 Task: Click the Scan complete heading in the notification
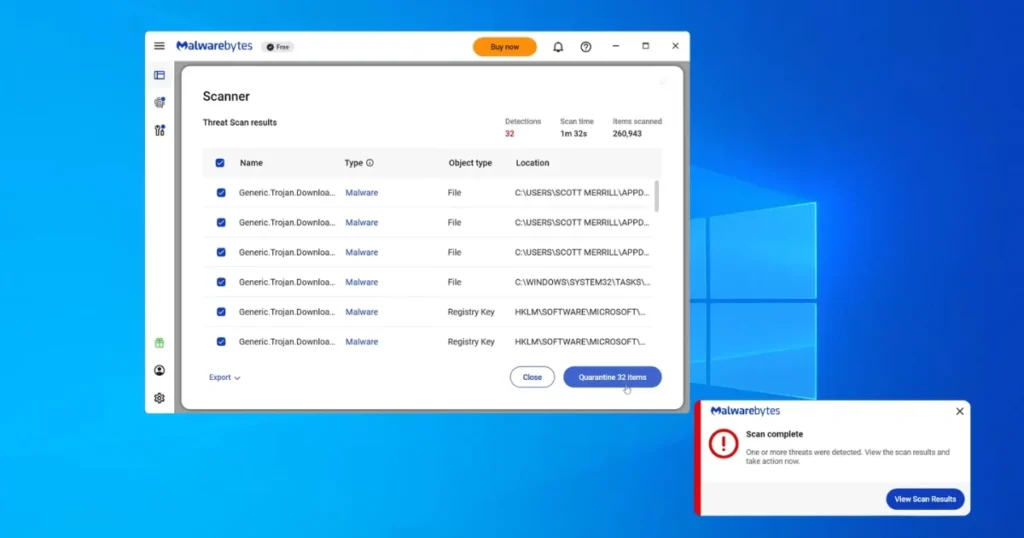coord(775,434)
